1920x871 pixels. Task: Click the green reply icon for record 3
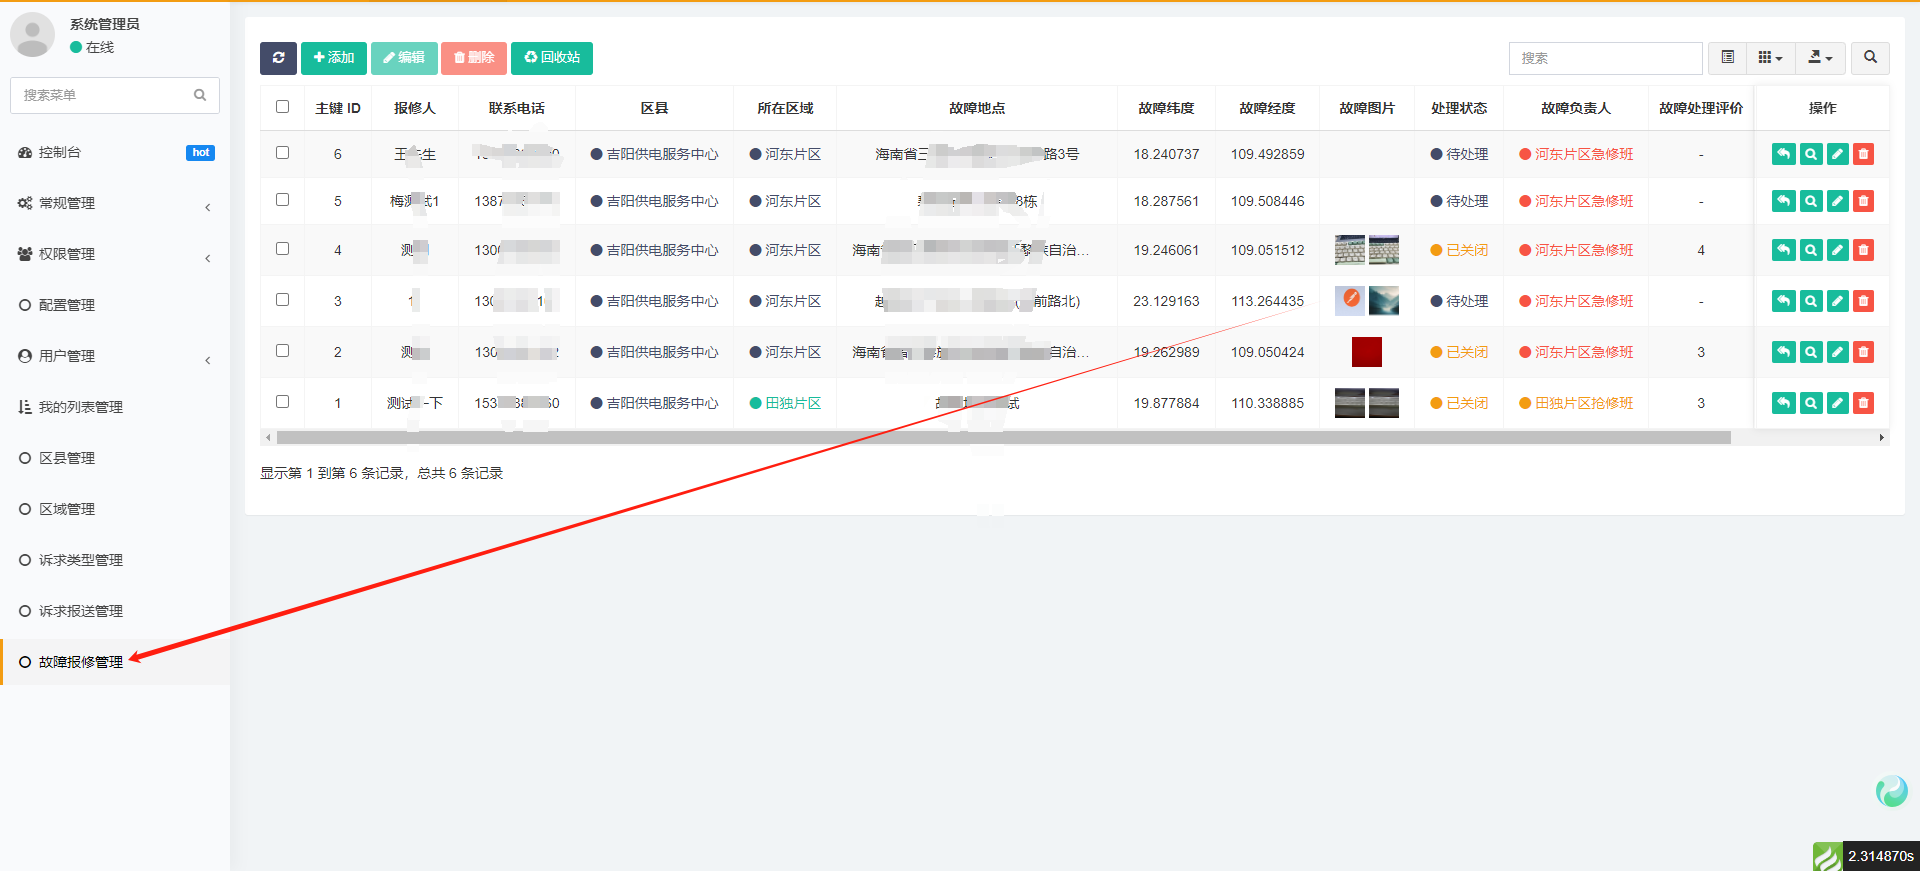[1783, 301]
